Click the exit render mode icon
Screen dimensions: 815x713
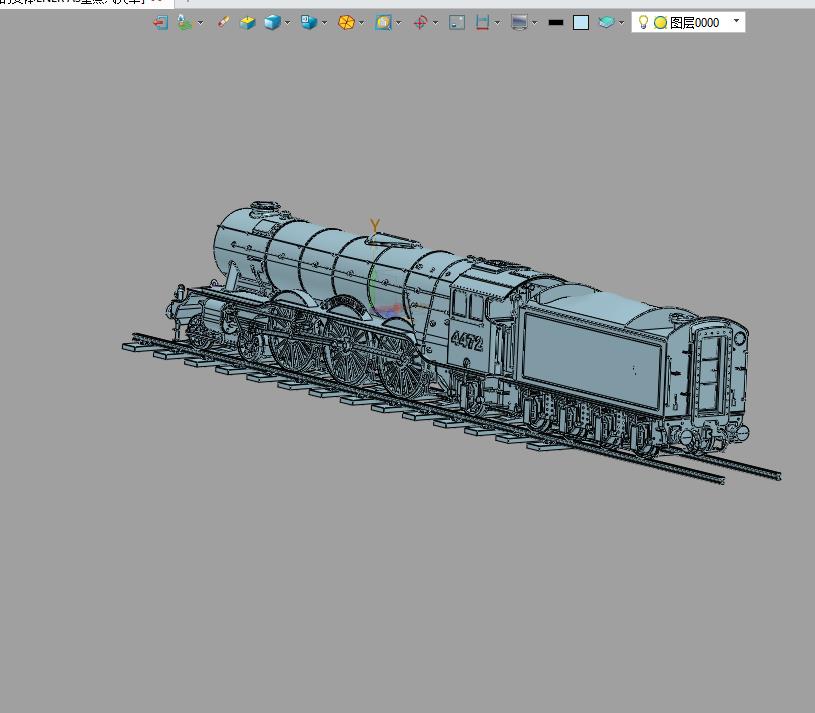tap(160, 21)
